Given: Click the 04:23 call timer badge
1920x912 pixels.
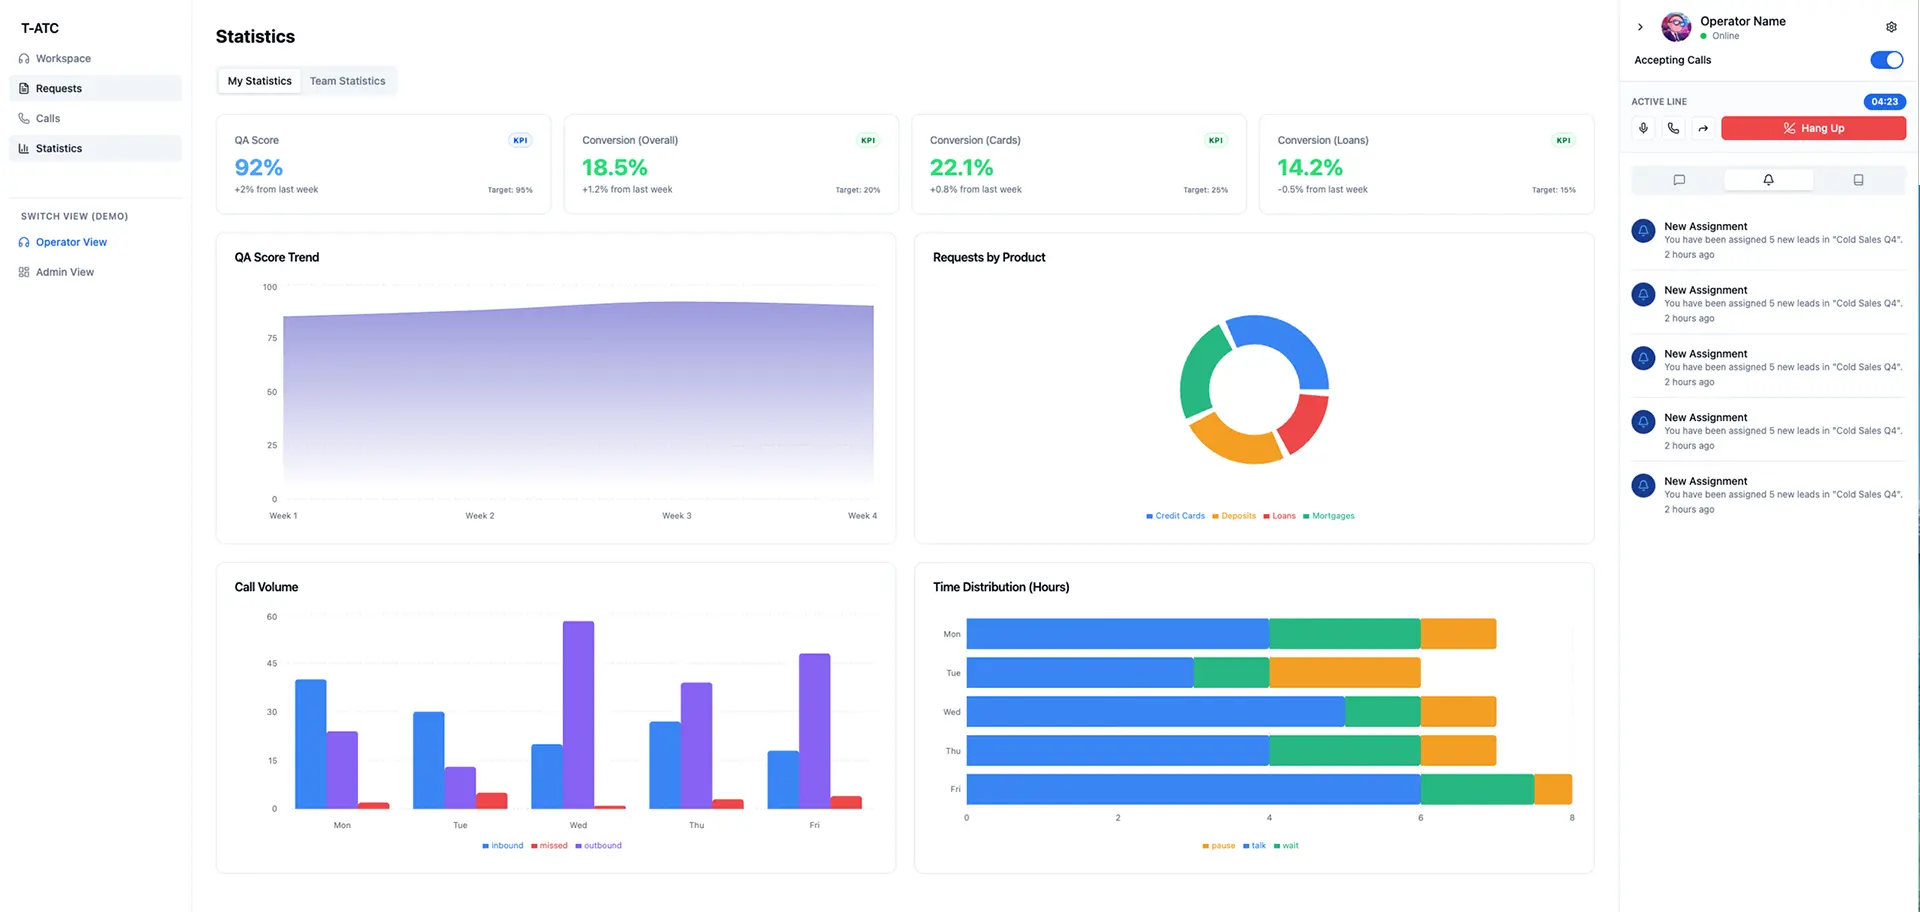Looking at the screenshot, I should click(1884, 101).
